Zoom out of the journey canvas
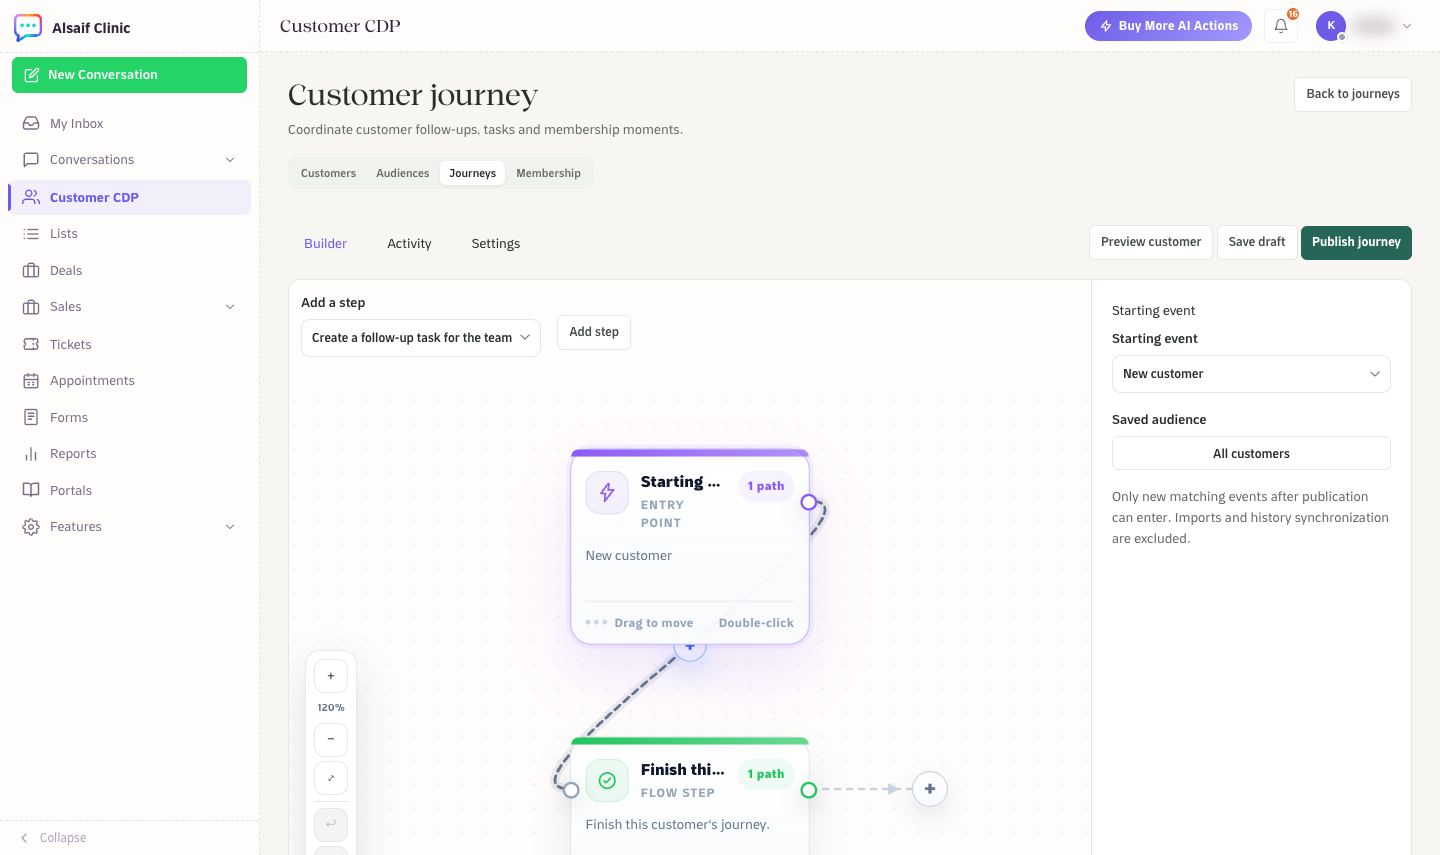The width and height of the screenshot is (1440, 855). tap(331, 739)
